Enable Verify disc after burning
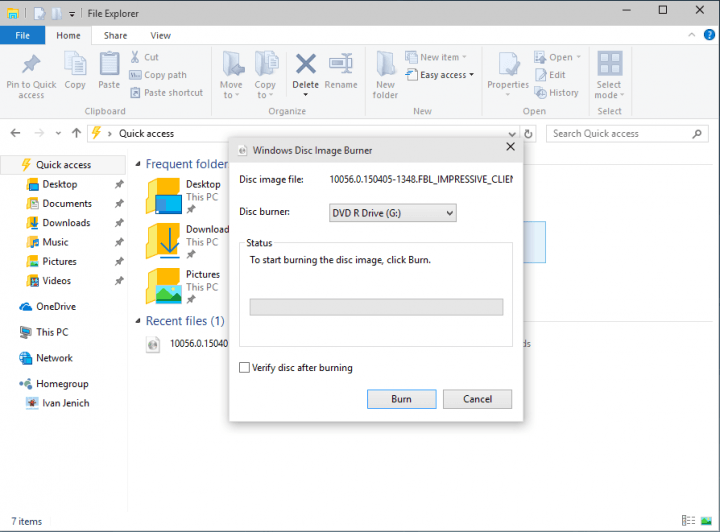Screen dimensions: 720x532 [244, 368]
